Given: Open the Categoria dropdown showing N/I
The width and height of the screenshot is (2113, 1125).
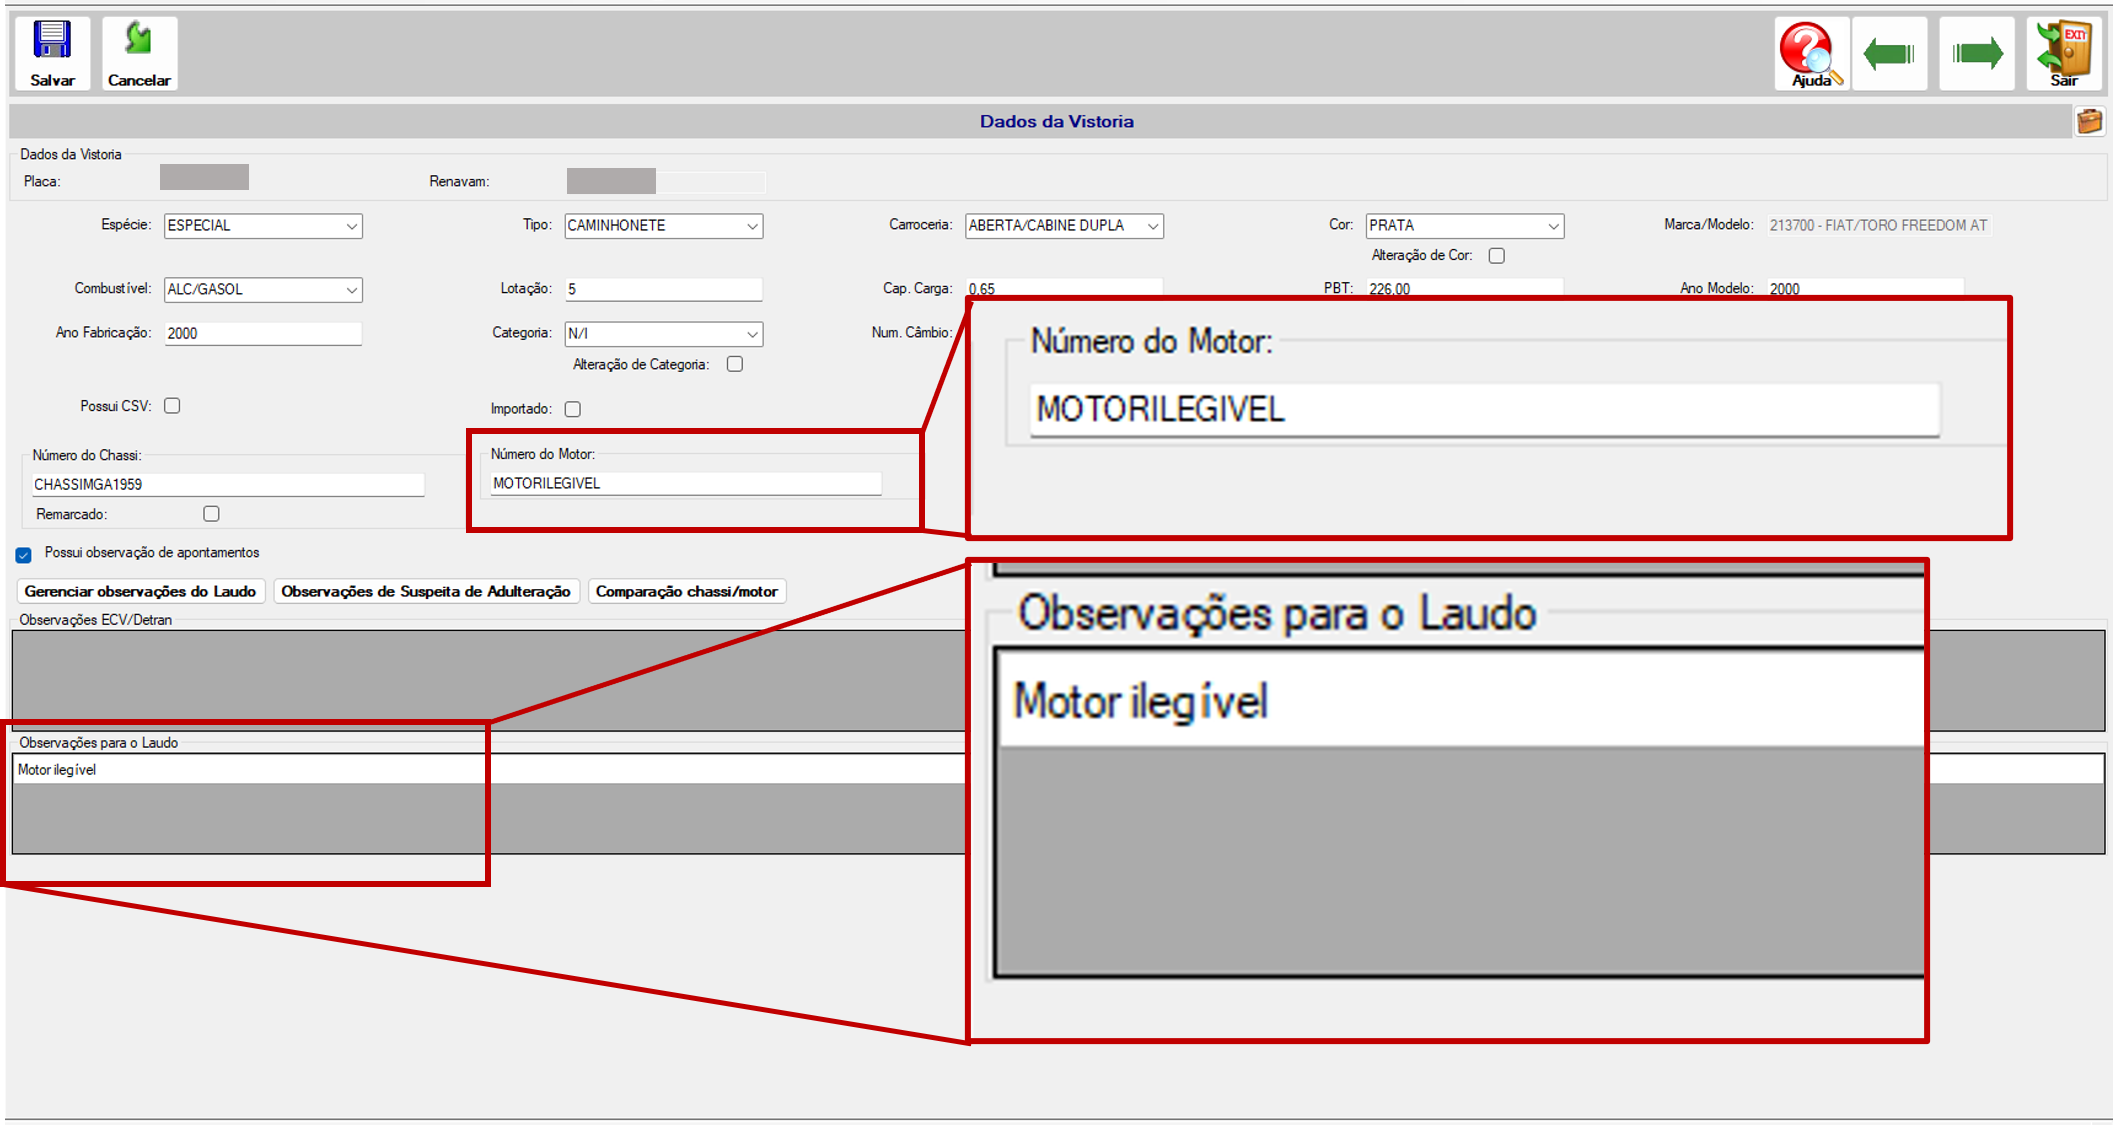Looking at the screenshot, I should pyautogui.click(x=663, y=334).
